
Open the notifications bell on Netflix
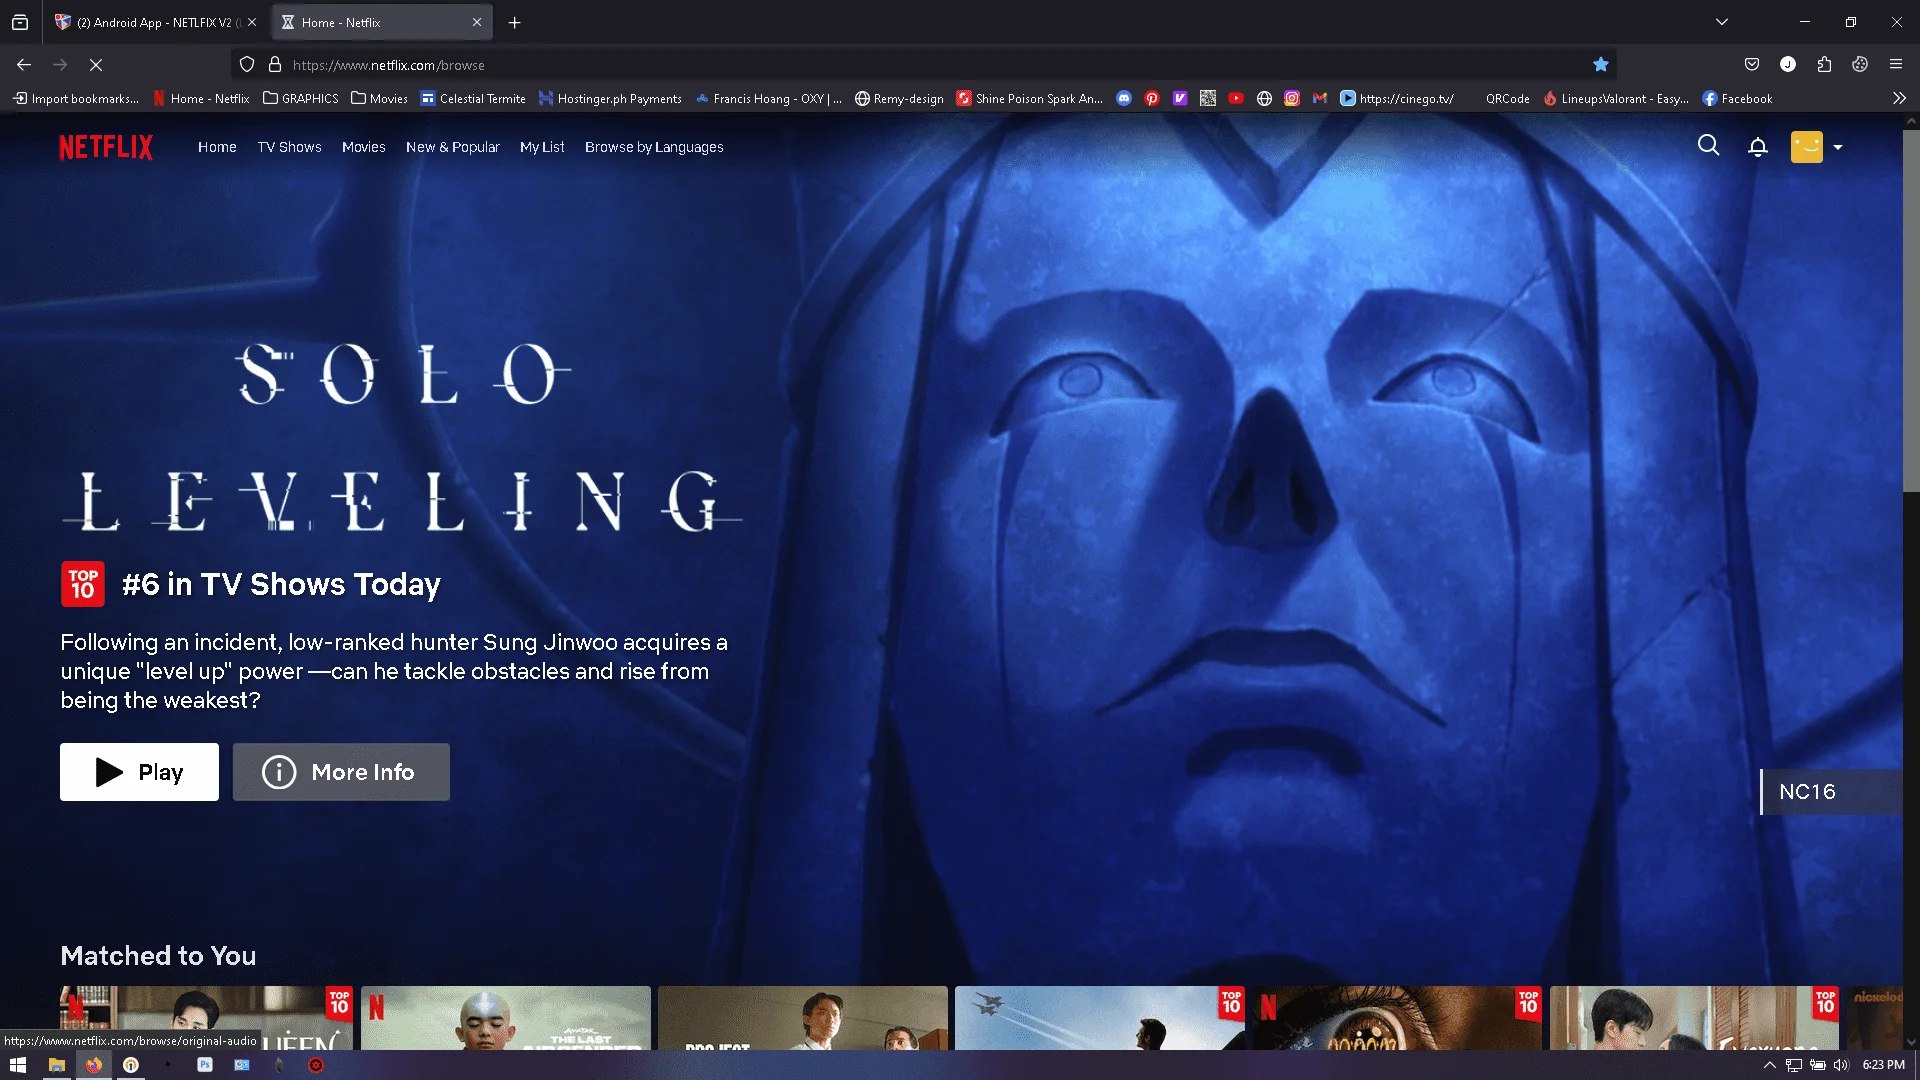(1758, 147)
